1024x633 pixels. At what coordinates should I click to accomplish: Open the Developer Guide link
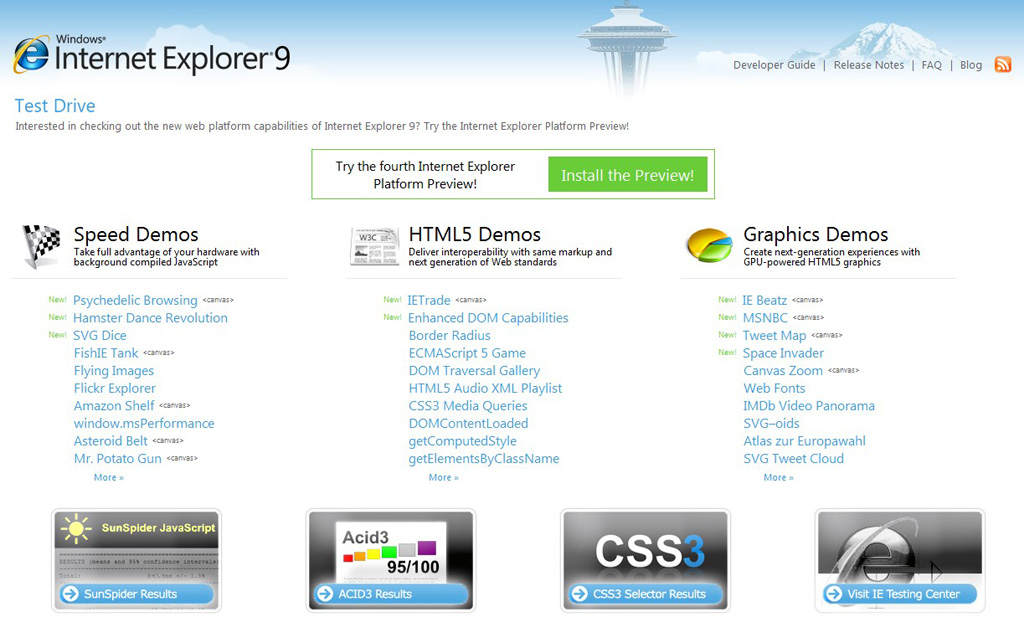point(774,65)
